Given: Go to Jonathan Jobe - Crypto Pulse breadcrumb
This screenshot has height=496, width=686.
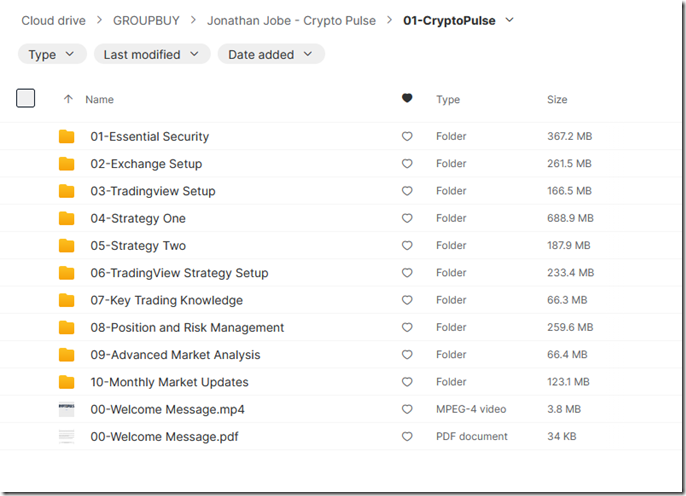Looking at the screenshot, I should (x=291, y=21).
